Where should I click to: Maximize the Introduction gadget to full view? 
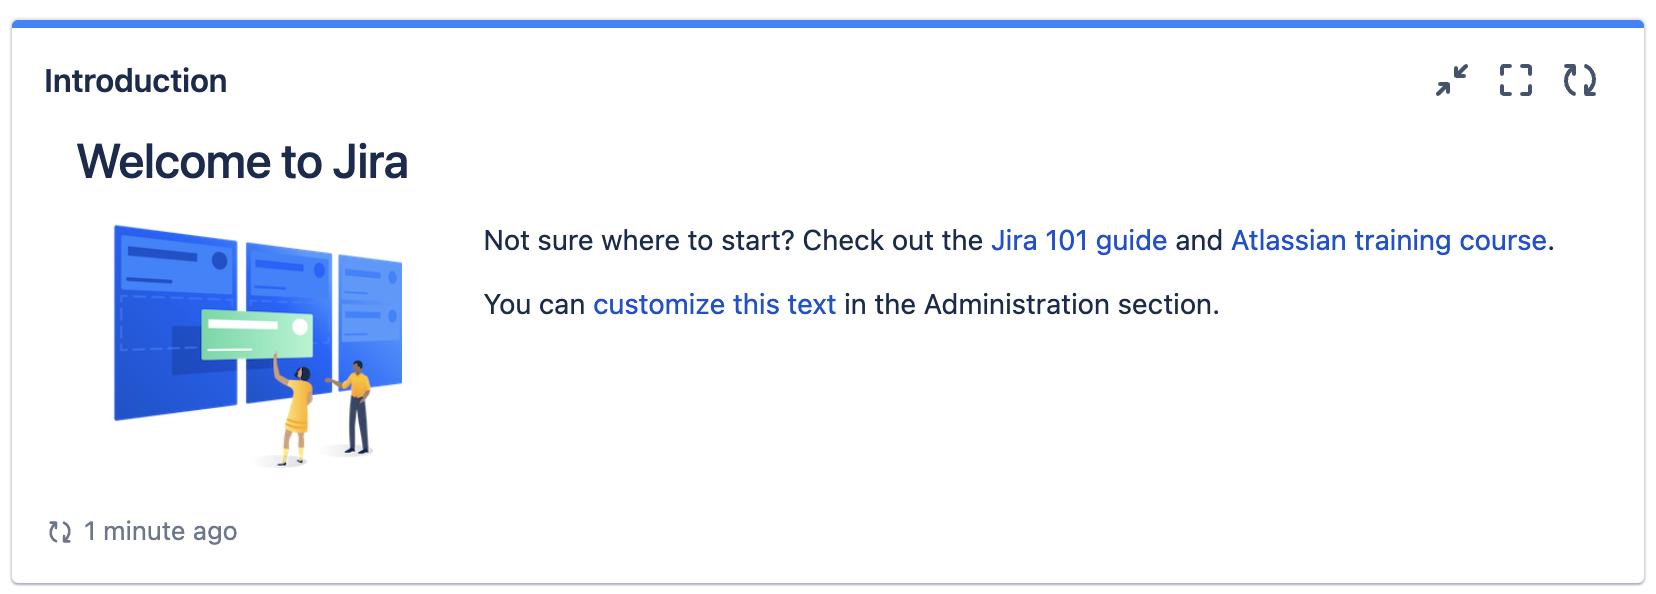pos(1516,80)
